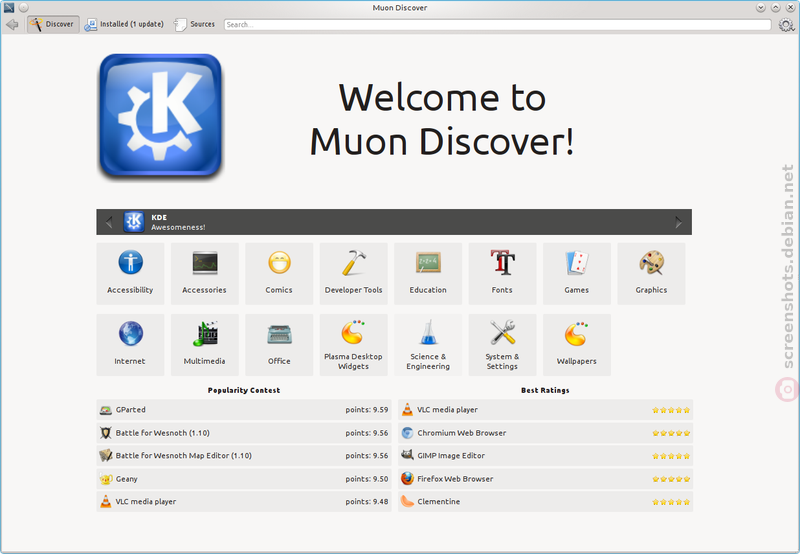Click the window menu icon in title bar
This screenshot has height=554, width=800.
pos(9,7)
